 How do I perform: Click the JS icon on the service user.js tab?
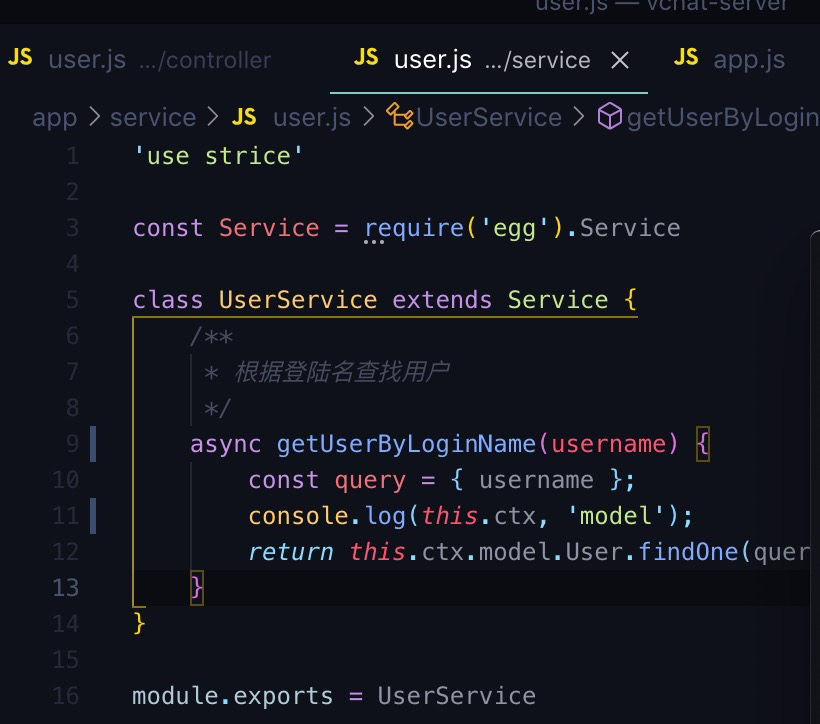pos(366,57)
